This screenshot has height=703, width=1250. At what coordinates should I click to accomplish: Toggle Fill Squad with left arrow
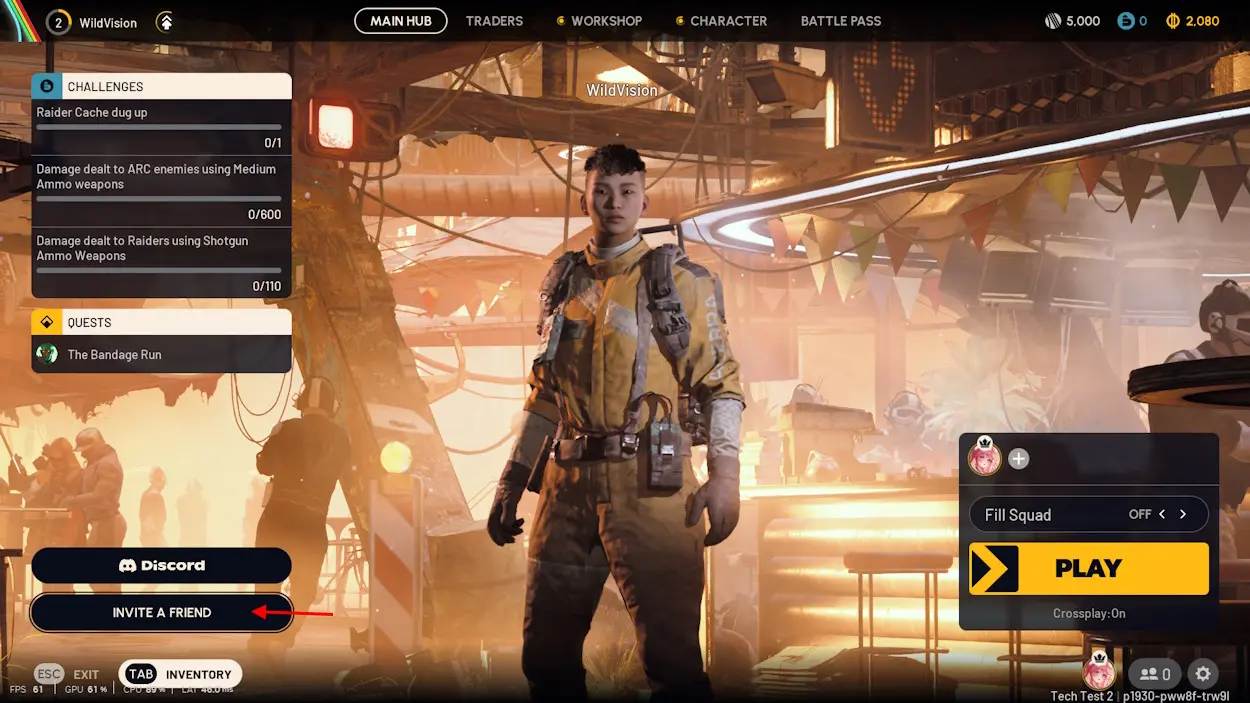coord(1162,514)
